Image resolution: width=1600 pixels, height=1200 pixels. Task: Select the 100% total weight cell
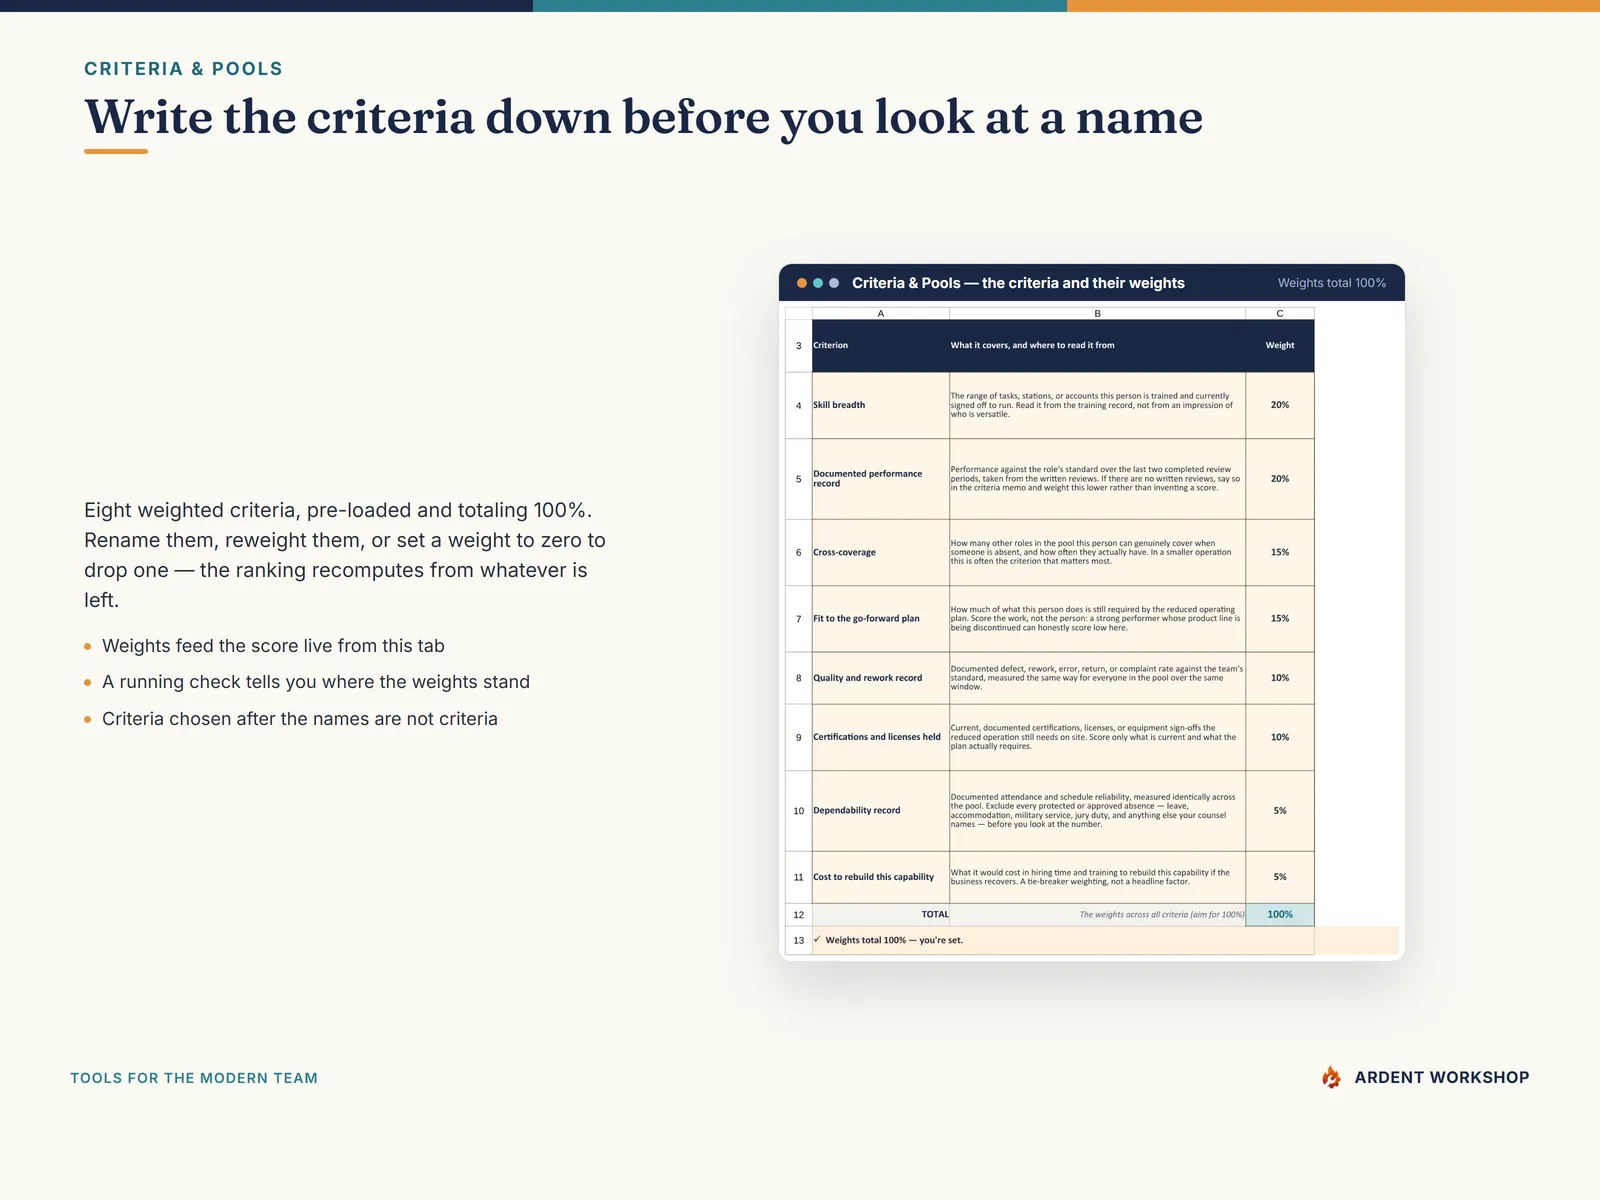[x=1280, y=915]
